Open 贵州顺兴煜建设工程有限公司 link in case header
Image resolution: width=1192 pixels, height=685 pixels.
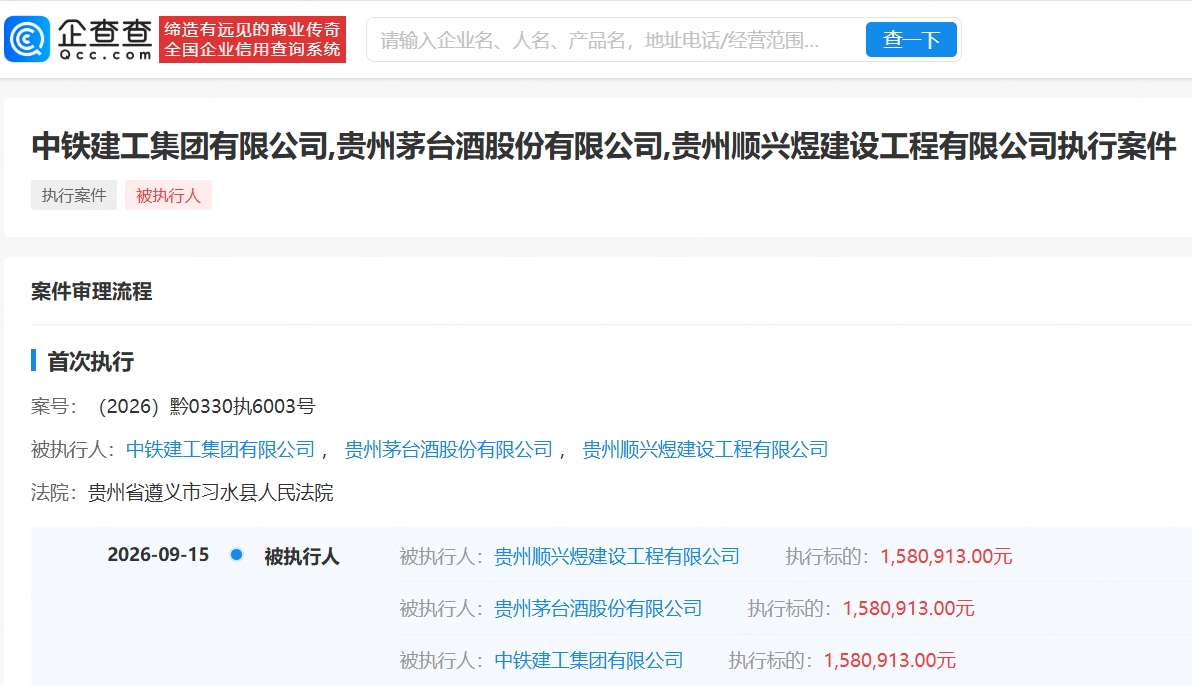[x=705, y=449]
